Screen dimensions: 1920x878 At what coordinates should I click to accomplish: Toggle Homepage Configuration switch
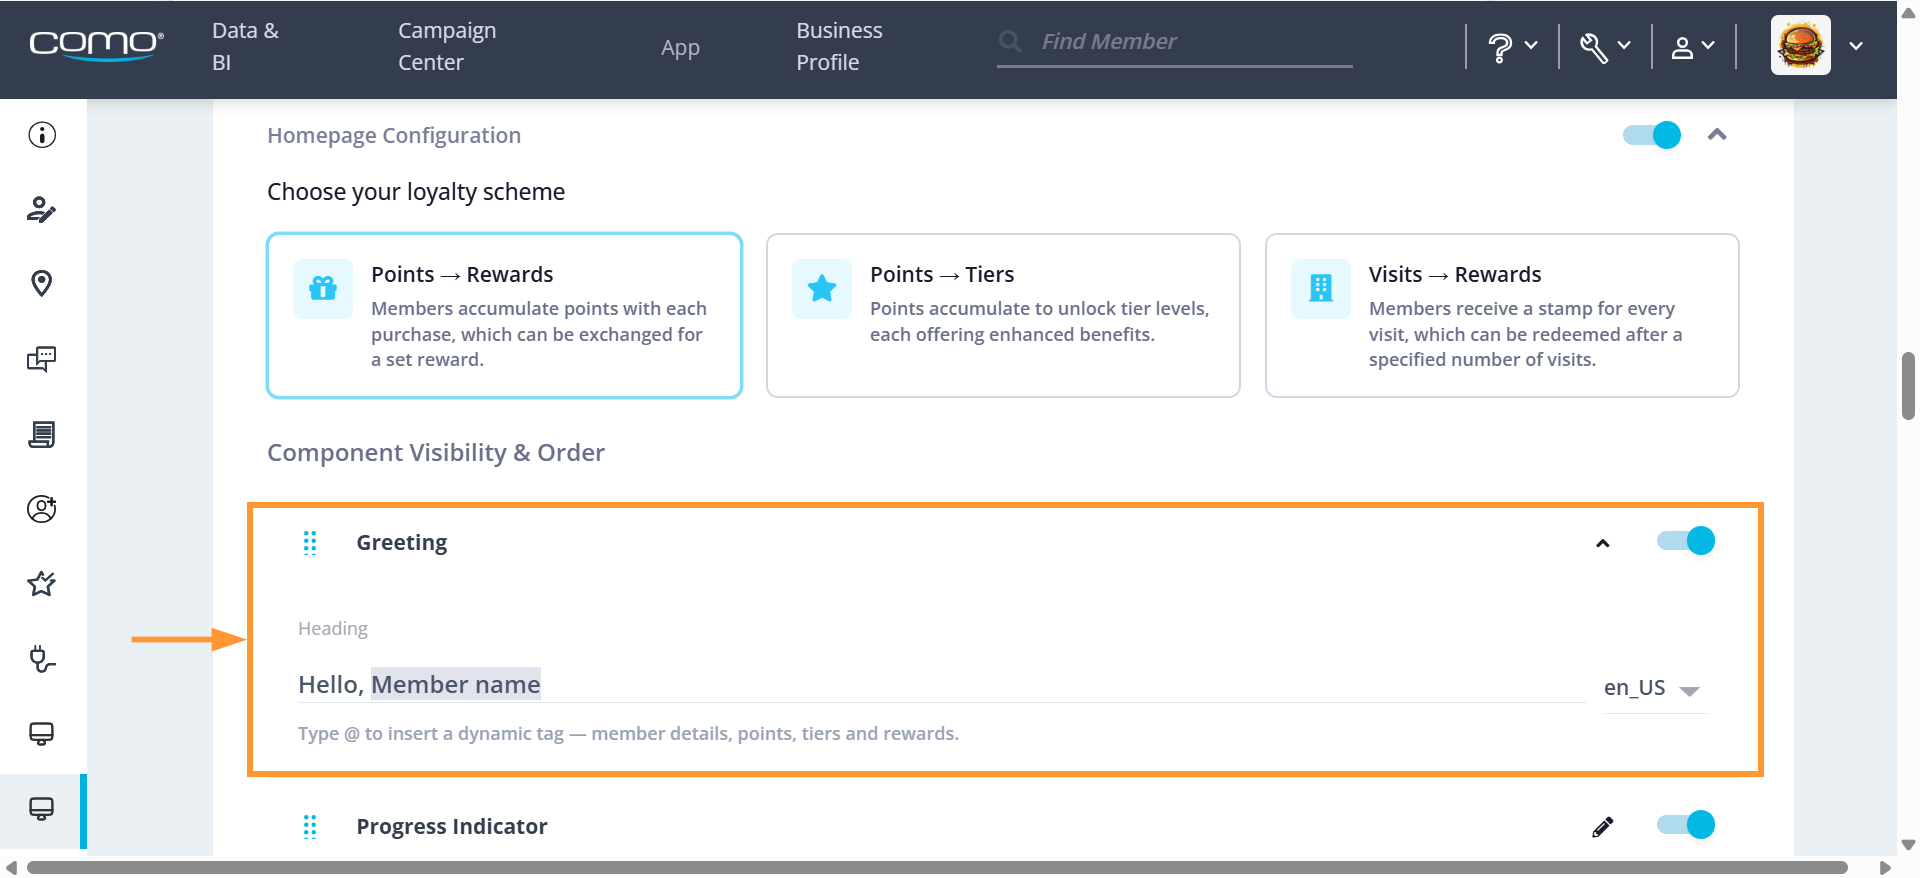pos(1652,135)
